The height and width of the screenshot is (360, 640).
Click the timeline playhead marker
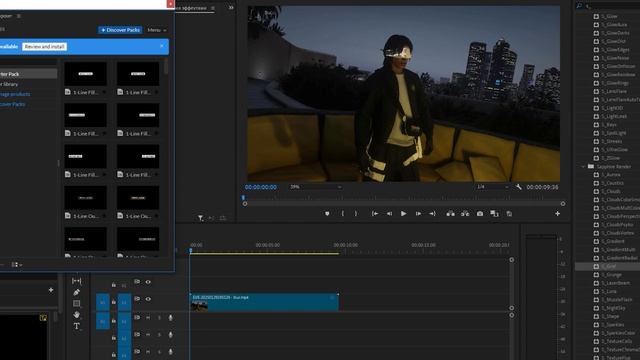pos(191,251)
